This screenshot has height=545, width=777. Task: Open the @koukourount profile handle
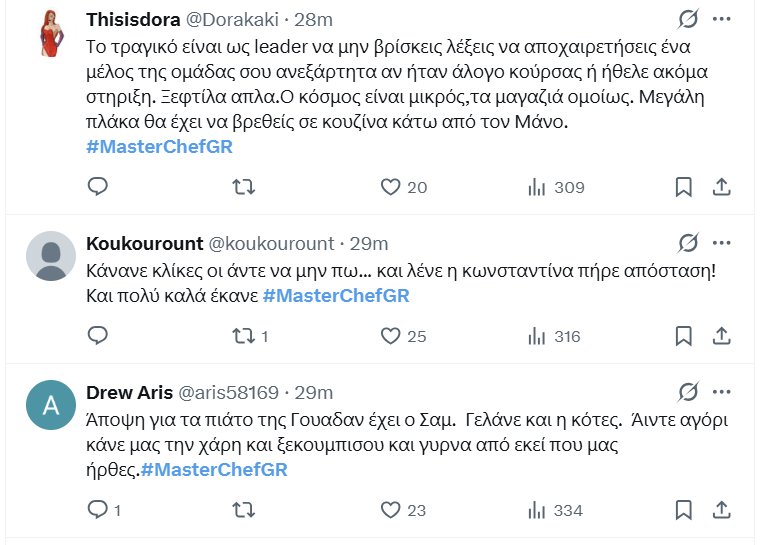point(271,244)
